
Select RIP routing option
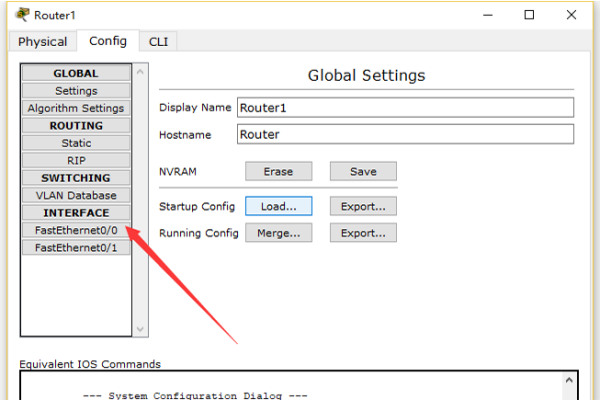[x=76, y=160]
